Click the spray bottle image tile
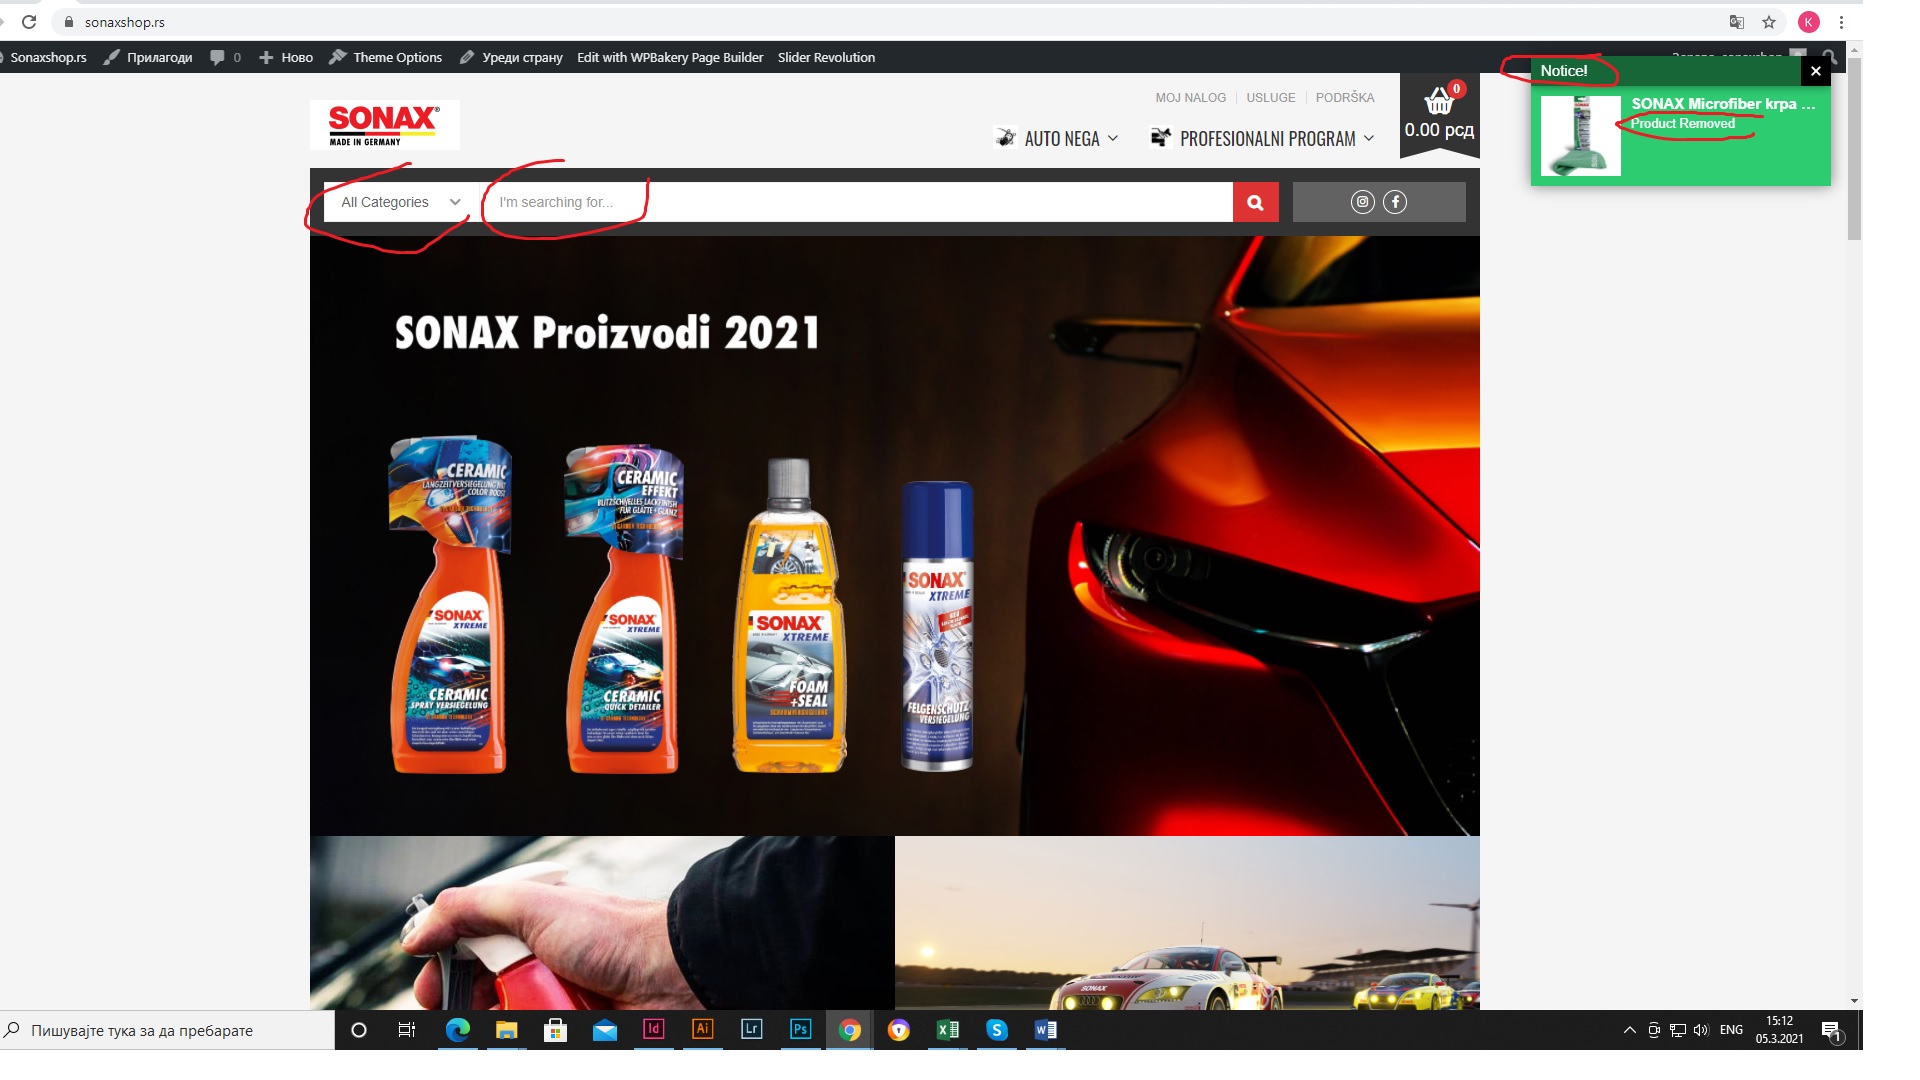 pyautogui.click(x=602, y=923)
